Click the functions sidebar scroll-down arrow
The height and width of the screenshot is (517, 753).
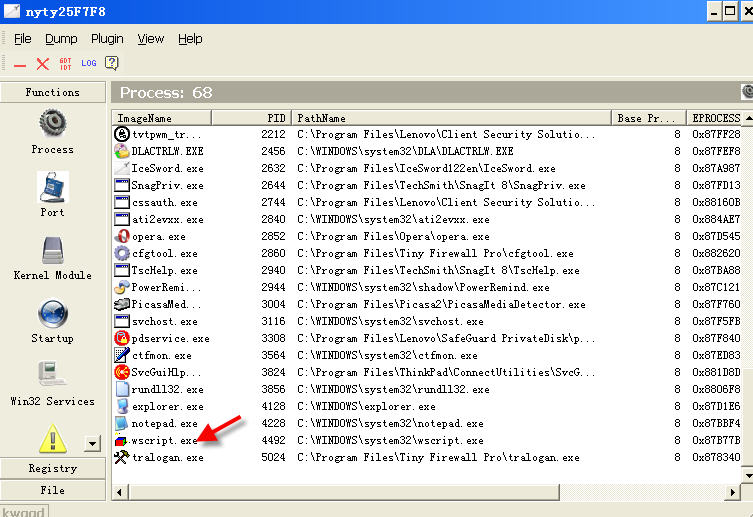pyautogui.click(x=92, y=444)
